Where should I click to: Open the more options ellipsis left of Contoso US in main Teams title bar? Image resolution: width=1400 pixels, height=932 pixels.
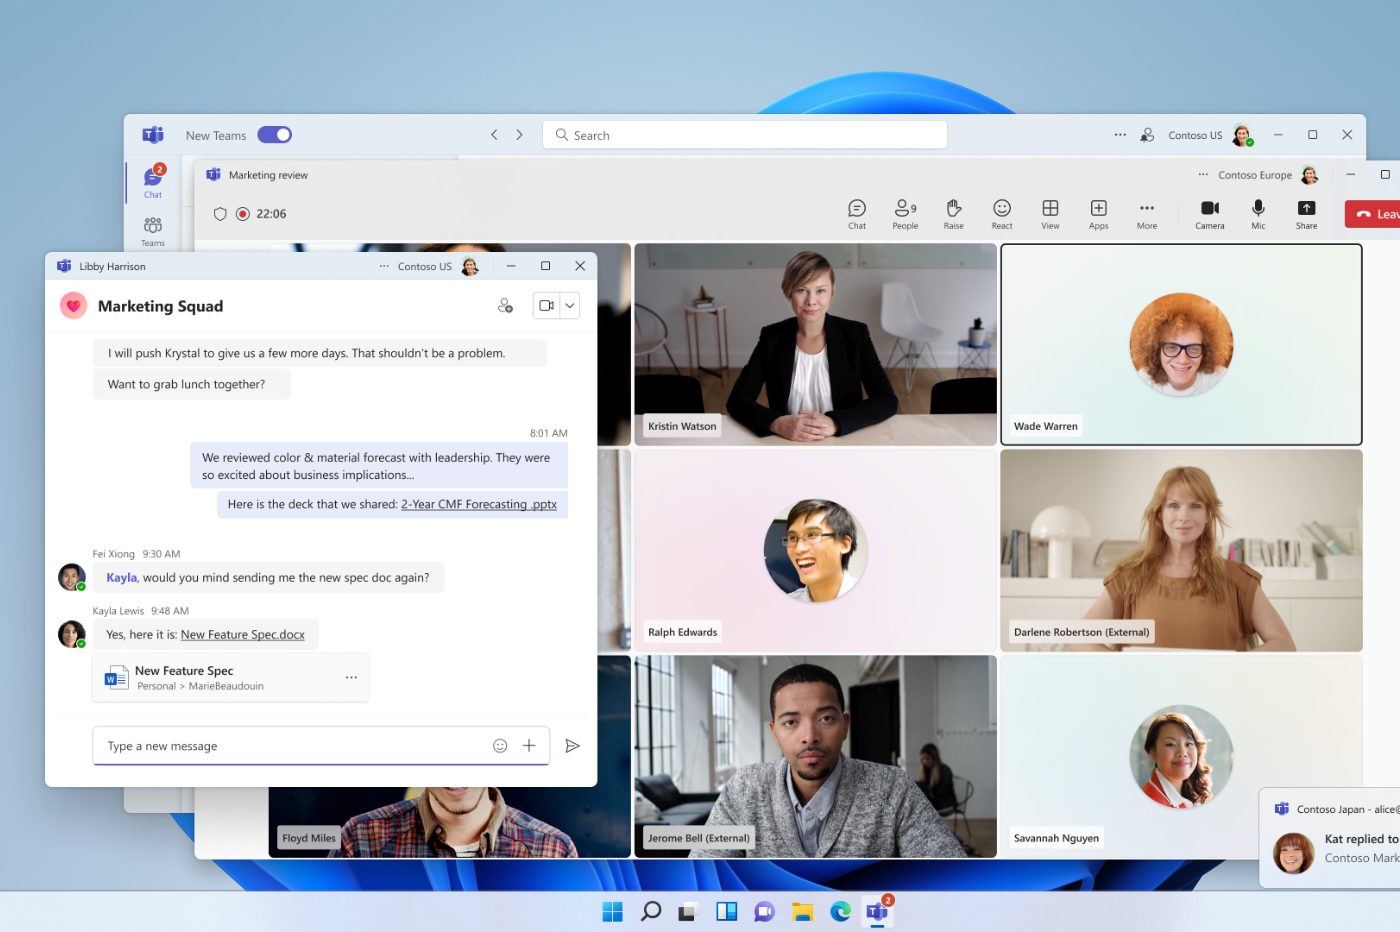click(1120, 135)
